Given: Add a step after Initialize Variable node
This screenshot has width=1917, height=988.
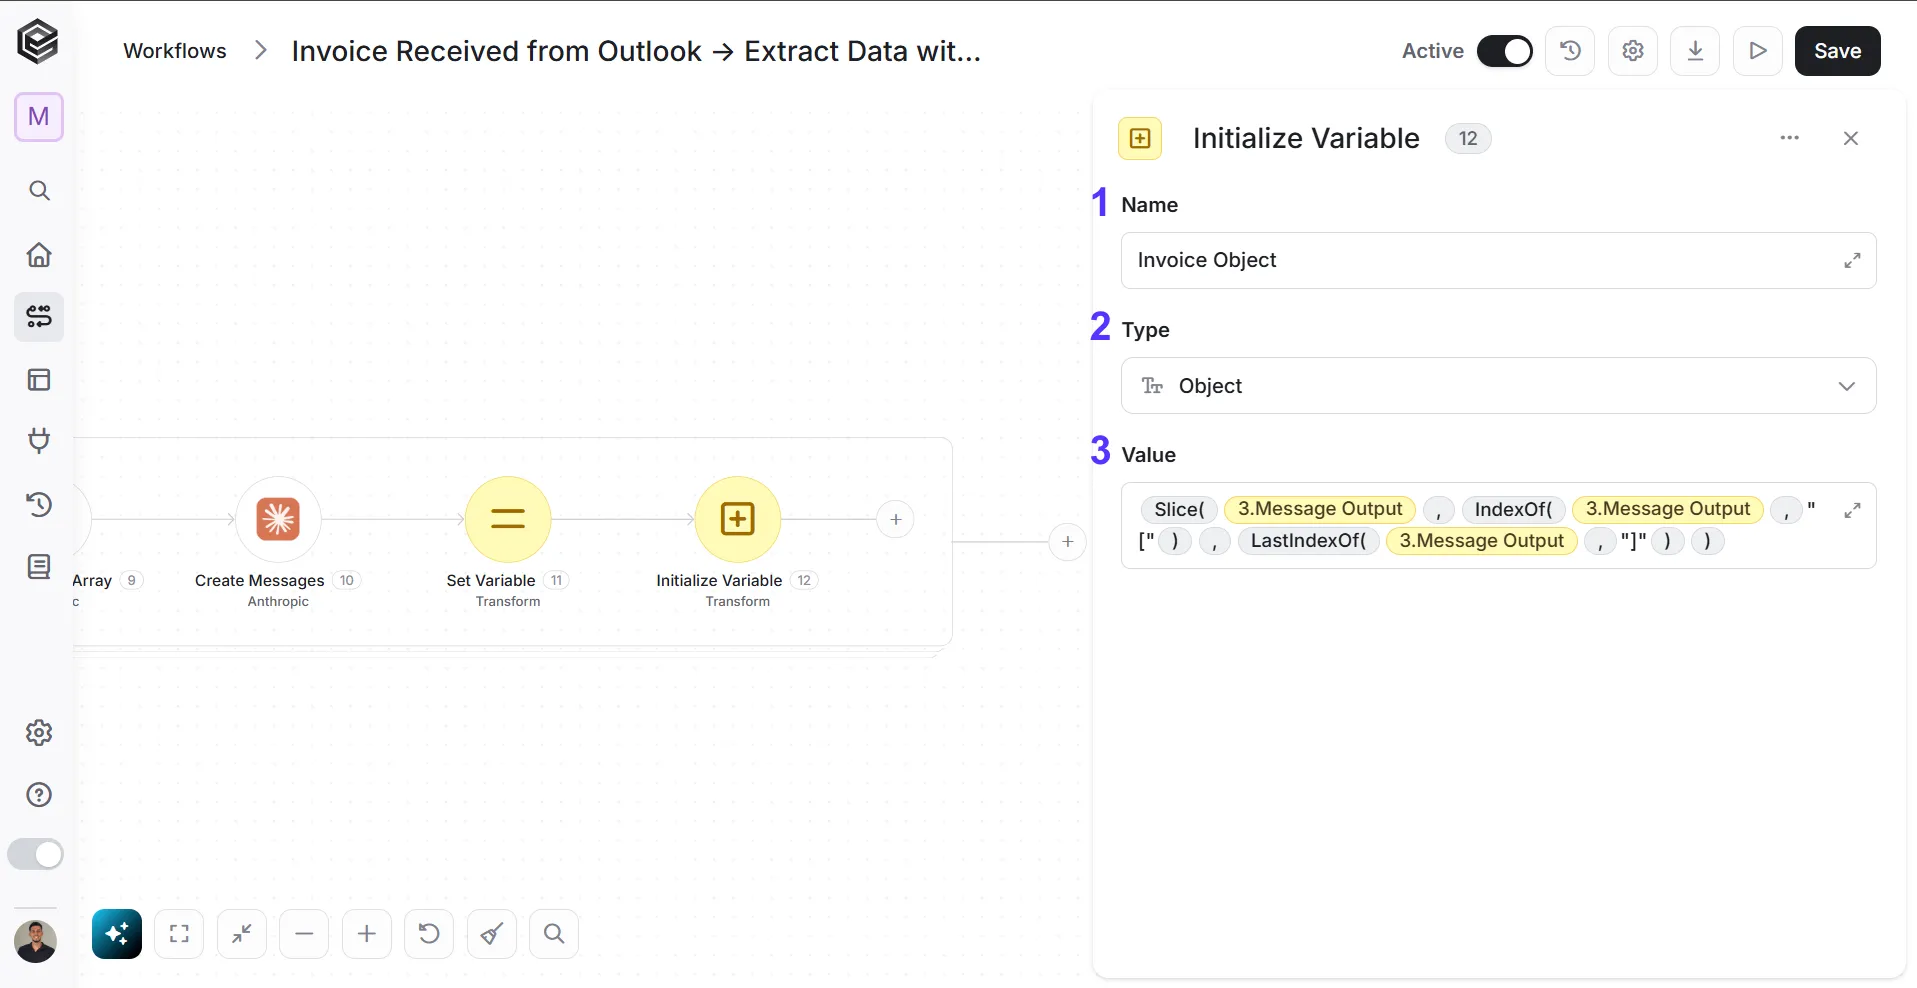Looking at the screenshot, I should pos(896,519).
